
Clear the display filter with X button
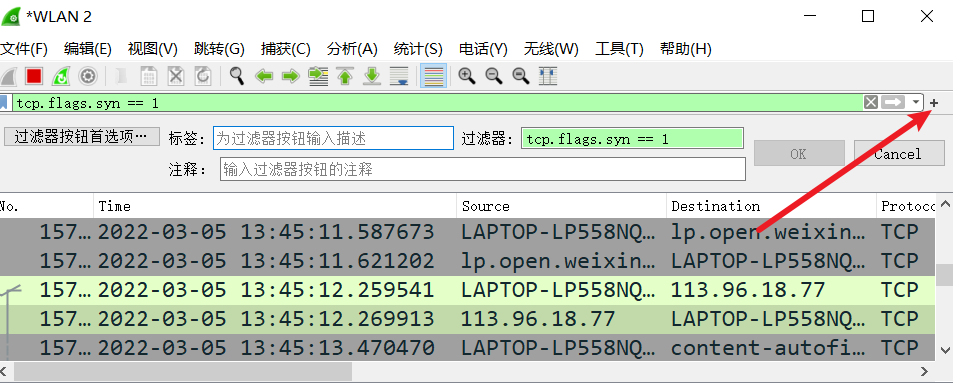pyautogui.click(x=871, y=103)
